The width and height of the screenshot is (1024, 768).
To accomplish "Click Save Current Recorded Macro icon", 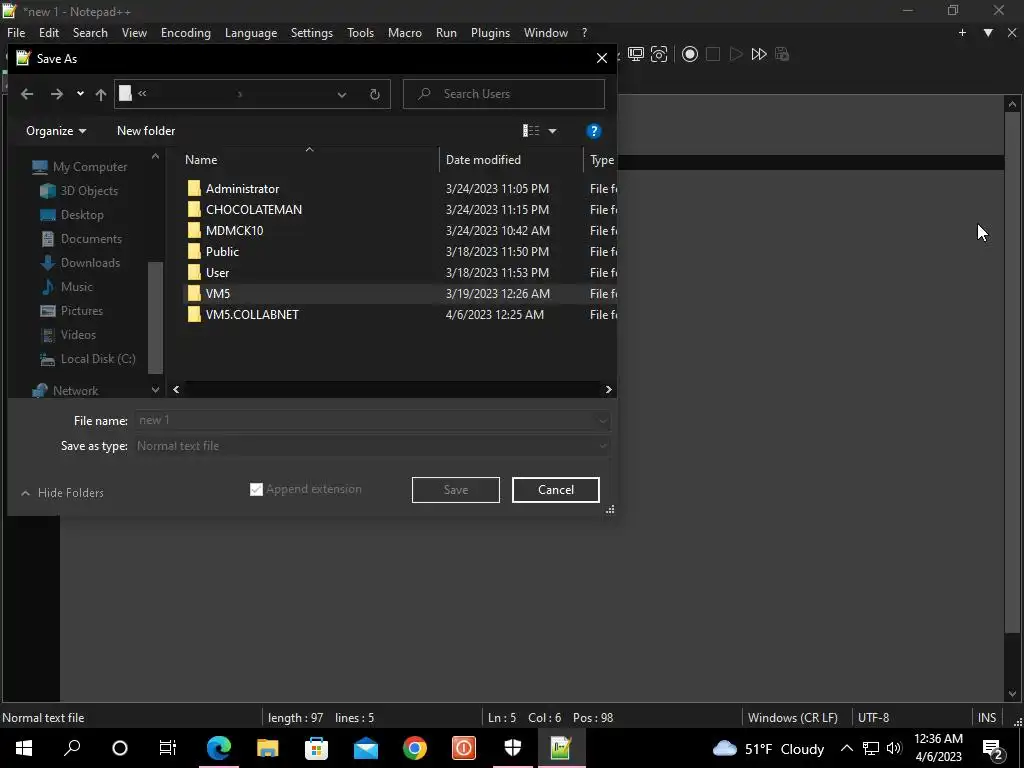I will (x=782, y=54).
